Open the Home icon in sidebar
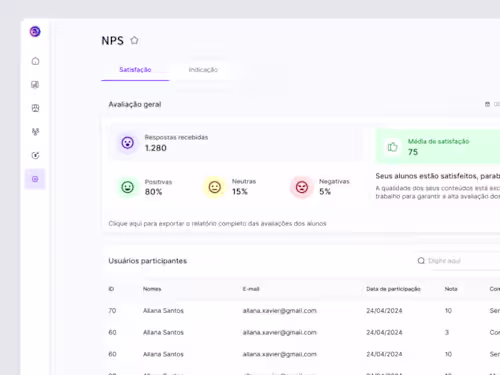 [35, 61]
